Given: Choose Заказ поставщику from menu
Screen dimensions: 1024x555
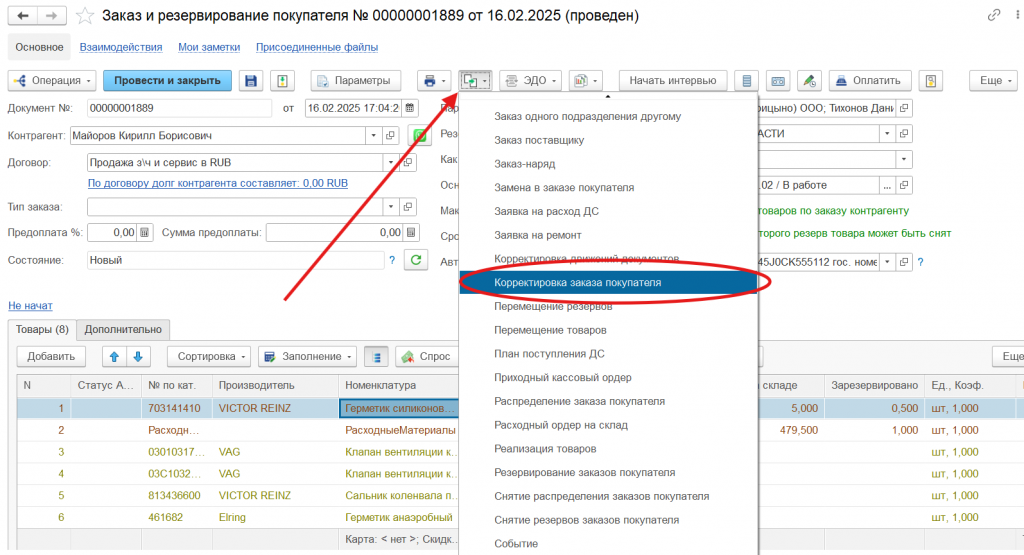Looking at the screenshot, I should tap(539, 140).
